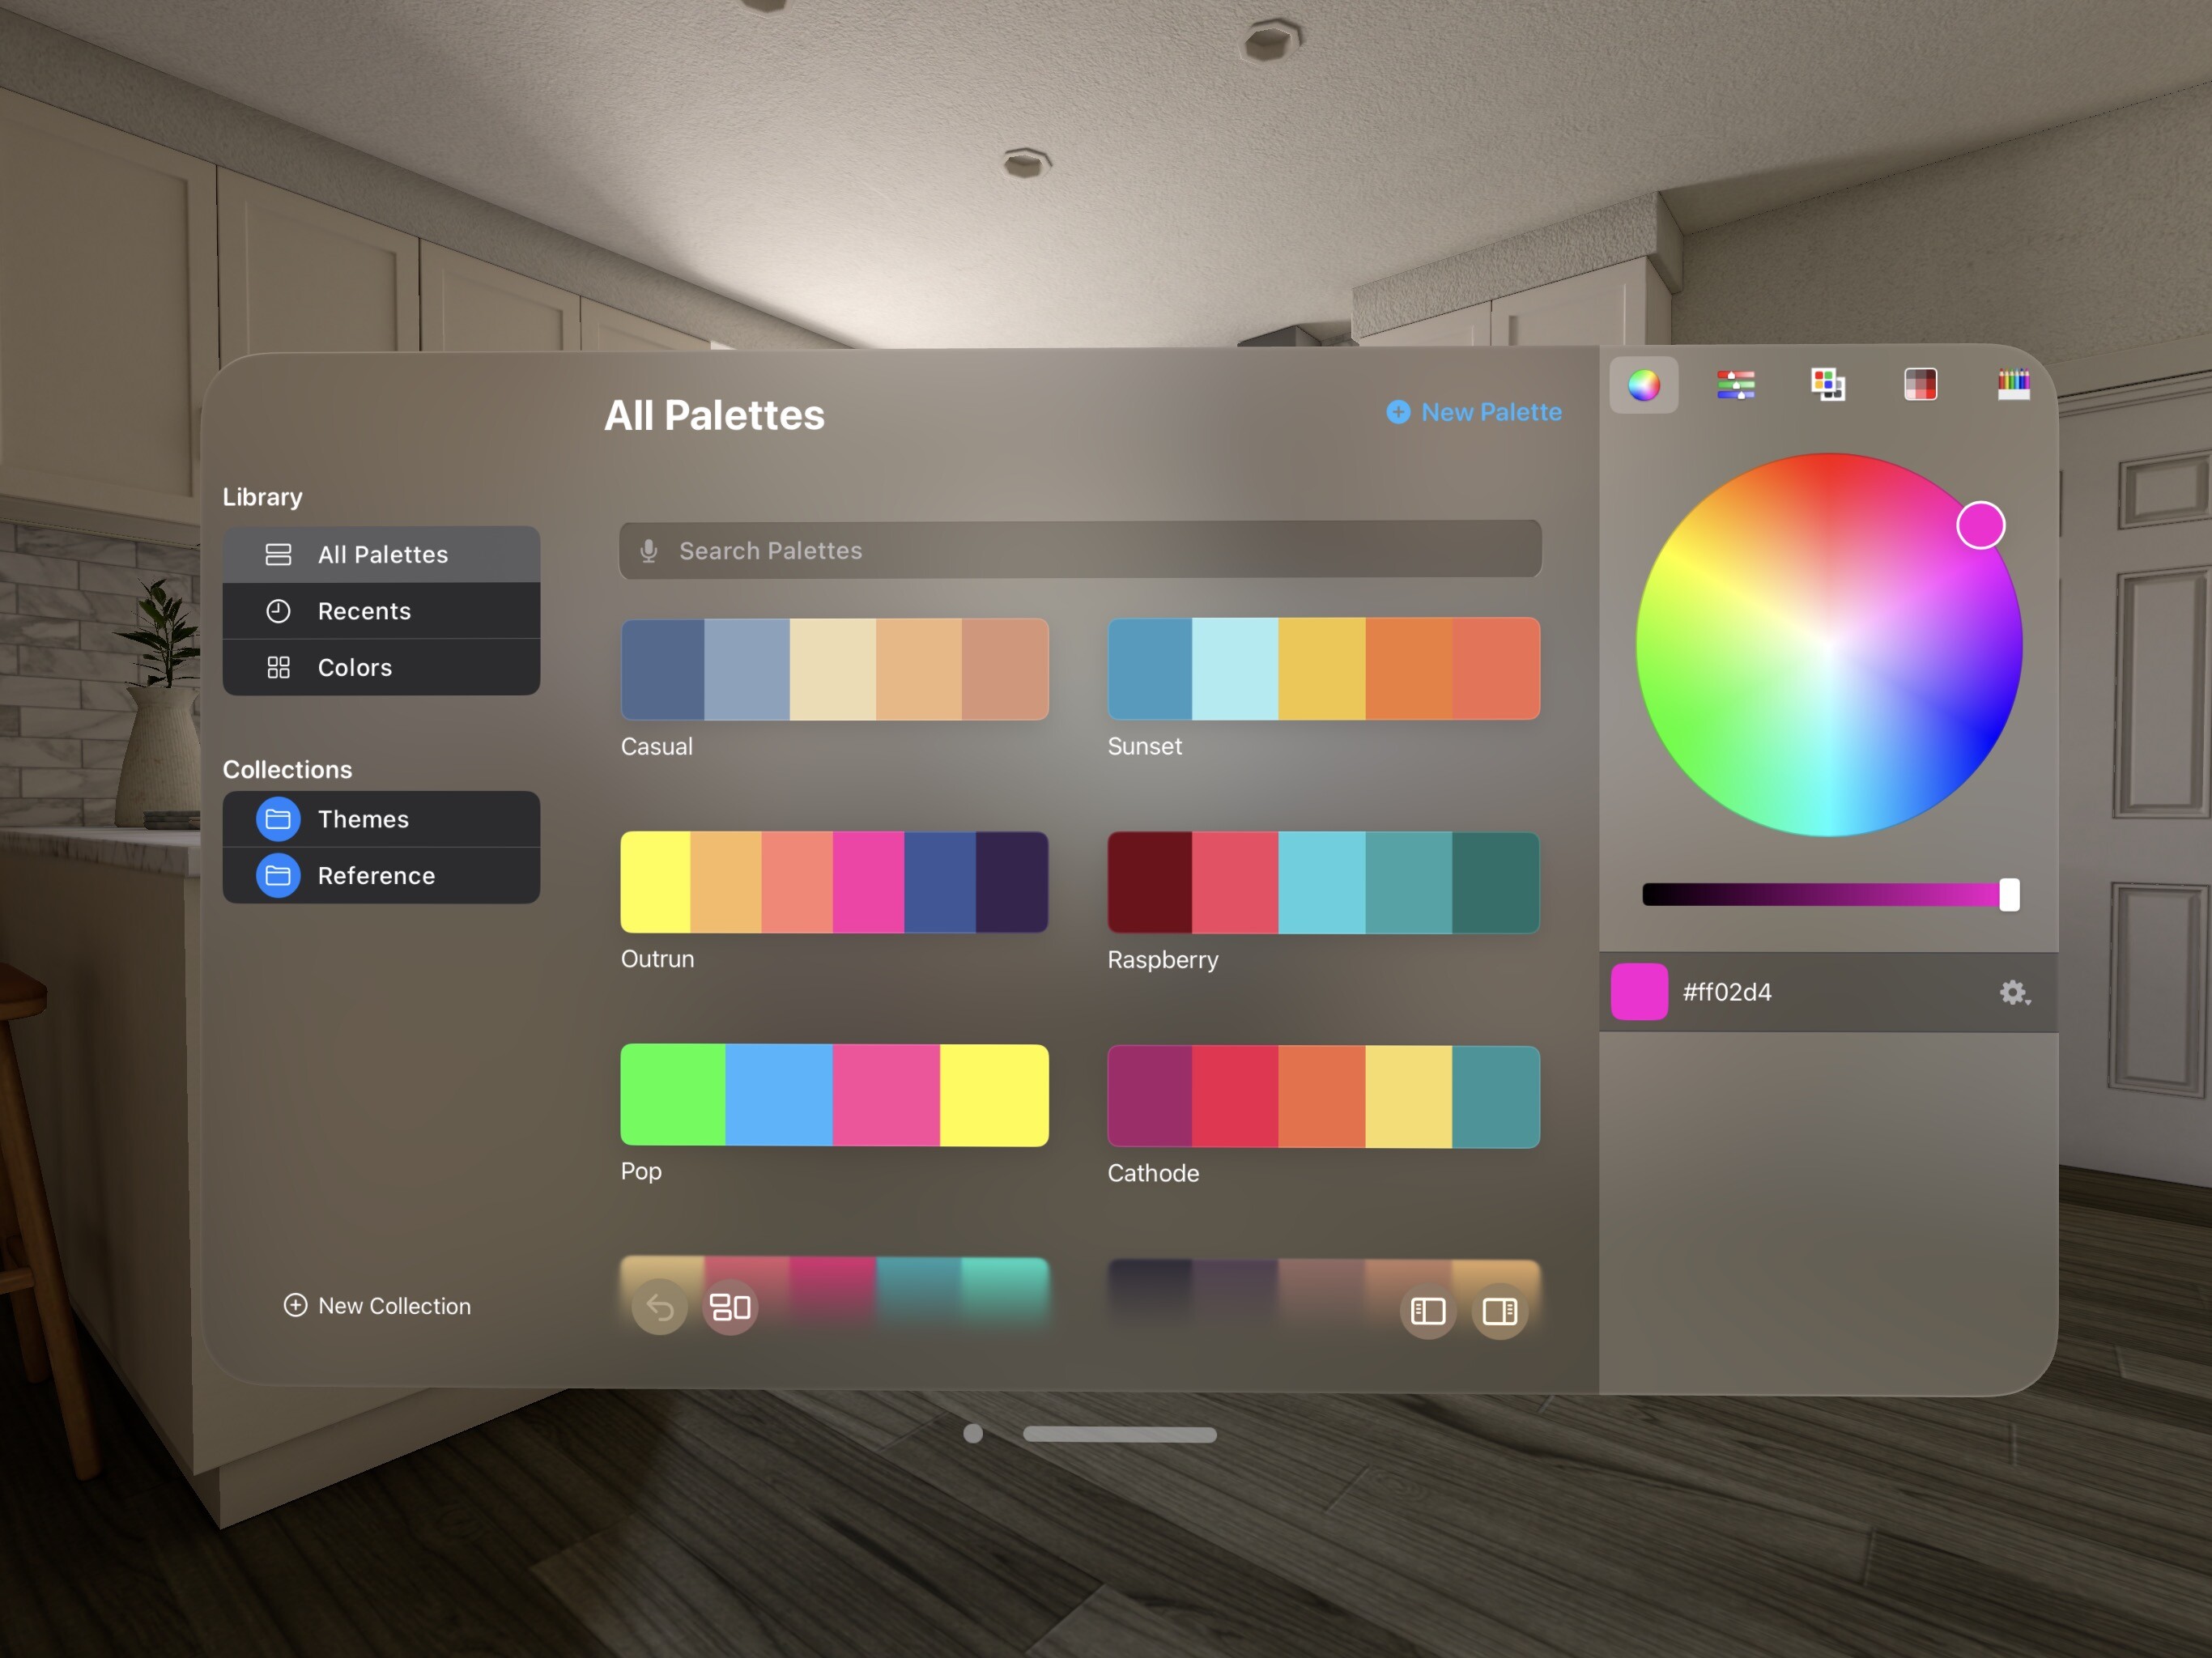Tap the microphone icon in search
Screen dimensions: 2212x1658
click(649, 551)
